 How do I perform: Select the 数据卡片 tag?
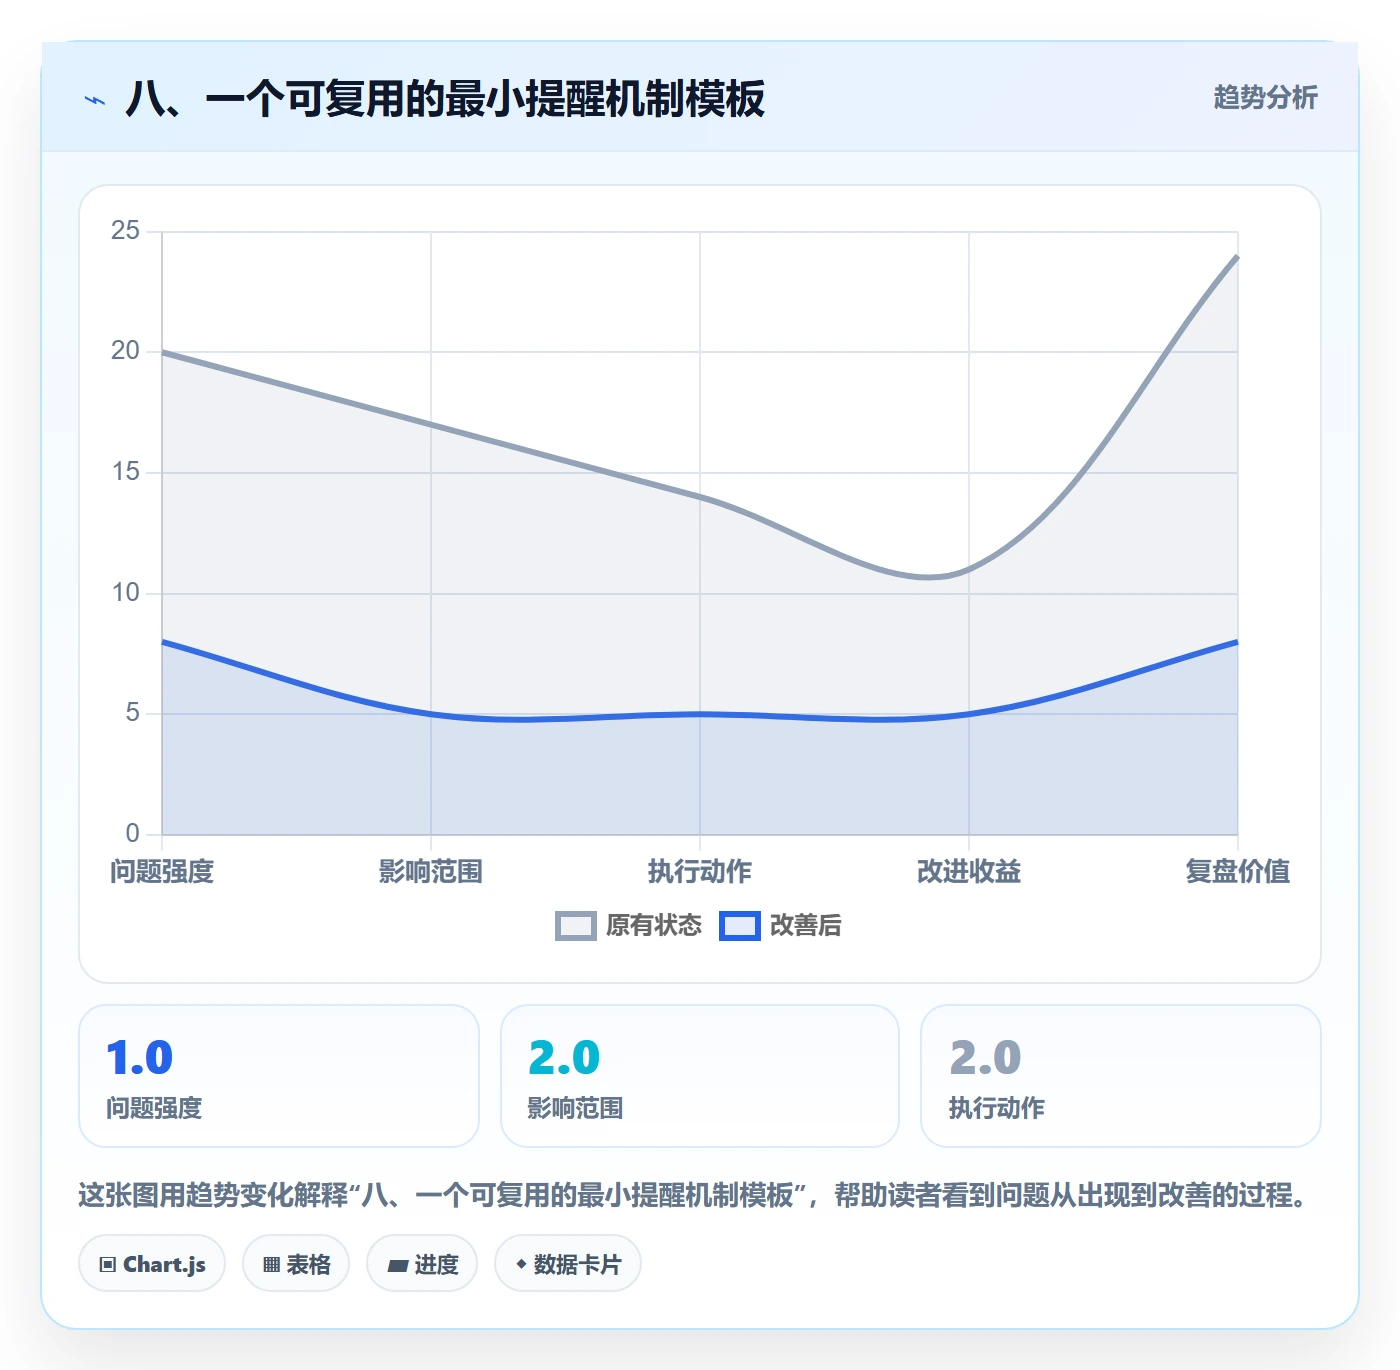pos(568,1264)
